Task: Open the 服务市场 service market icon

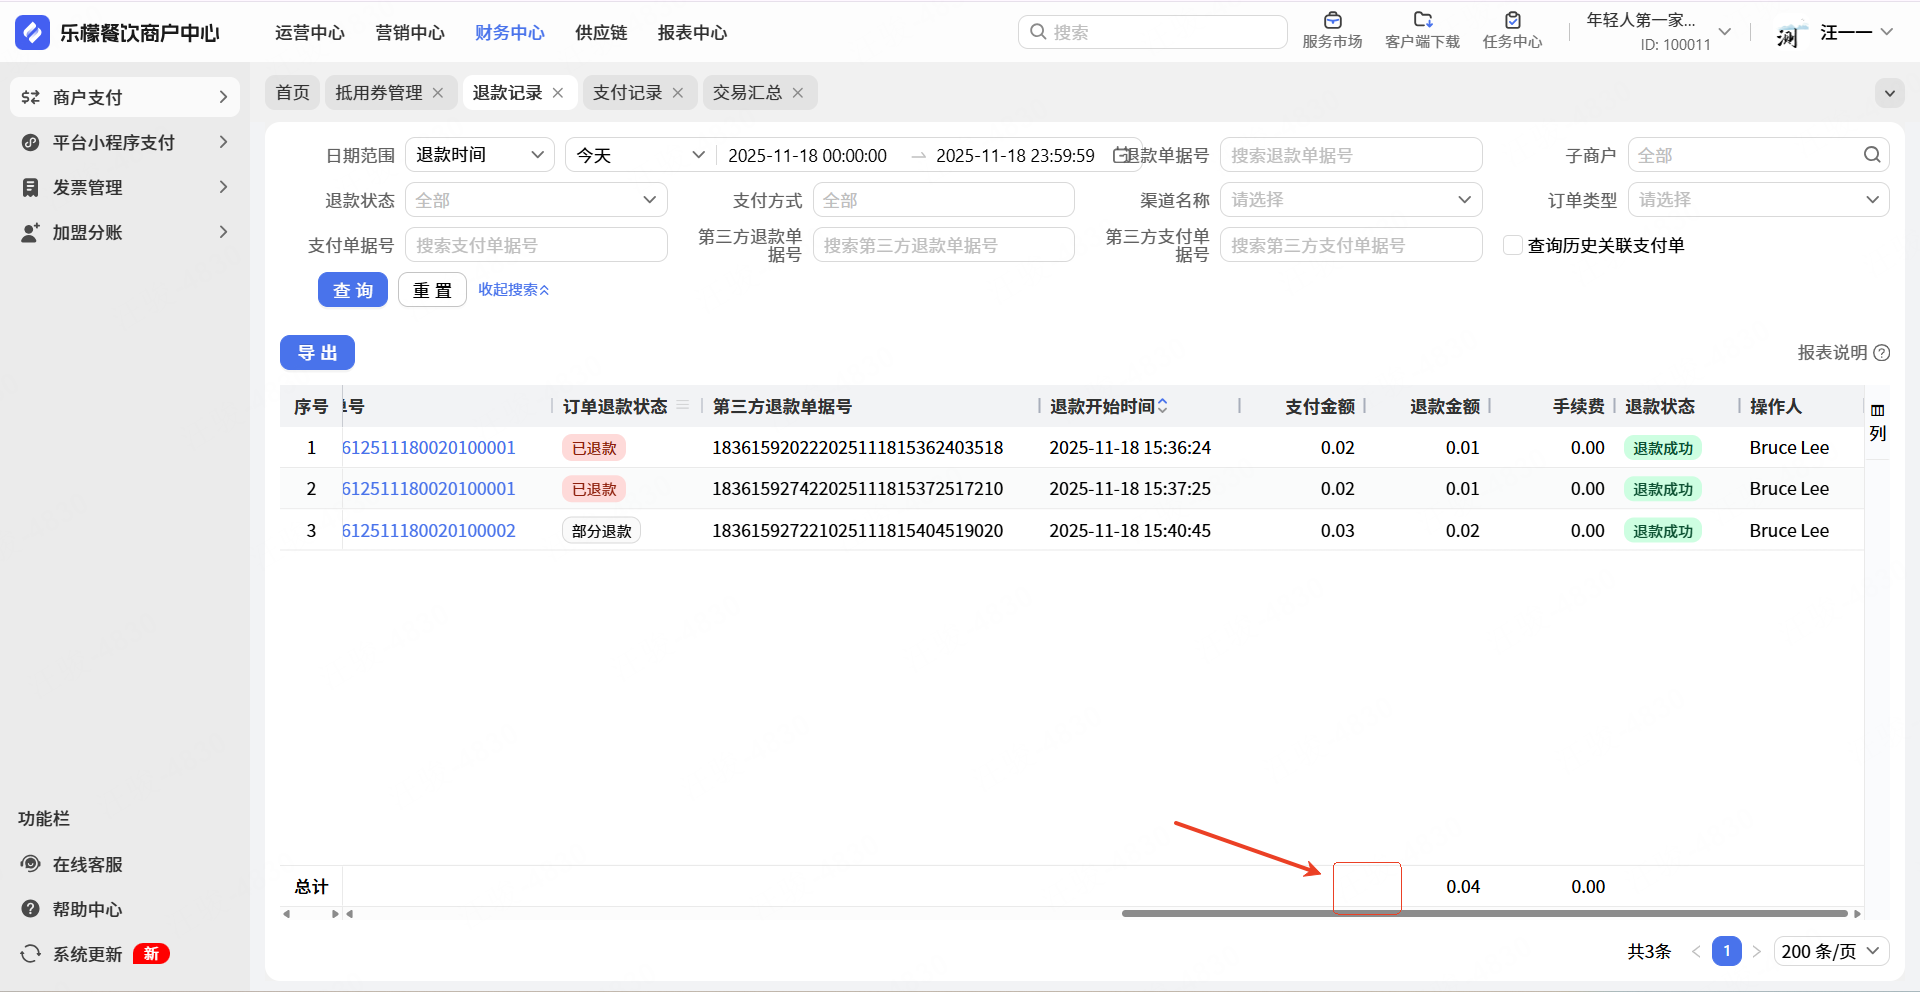Action: (x=1332, y=21)
